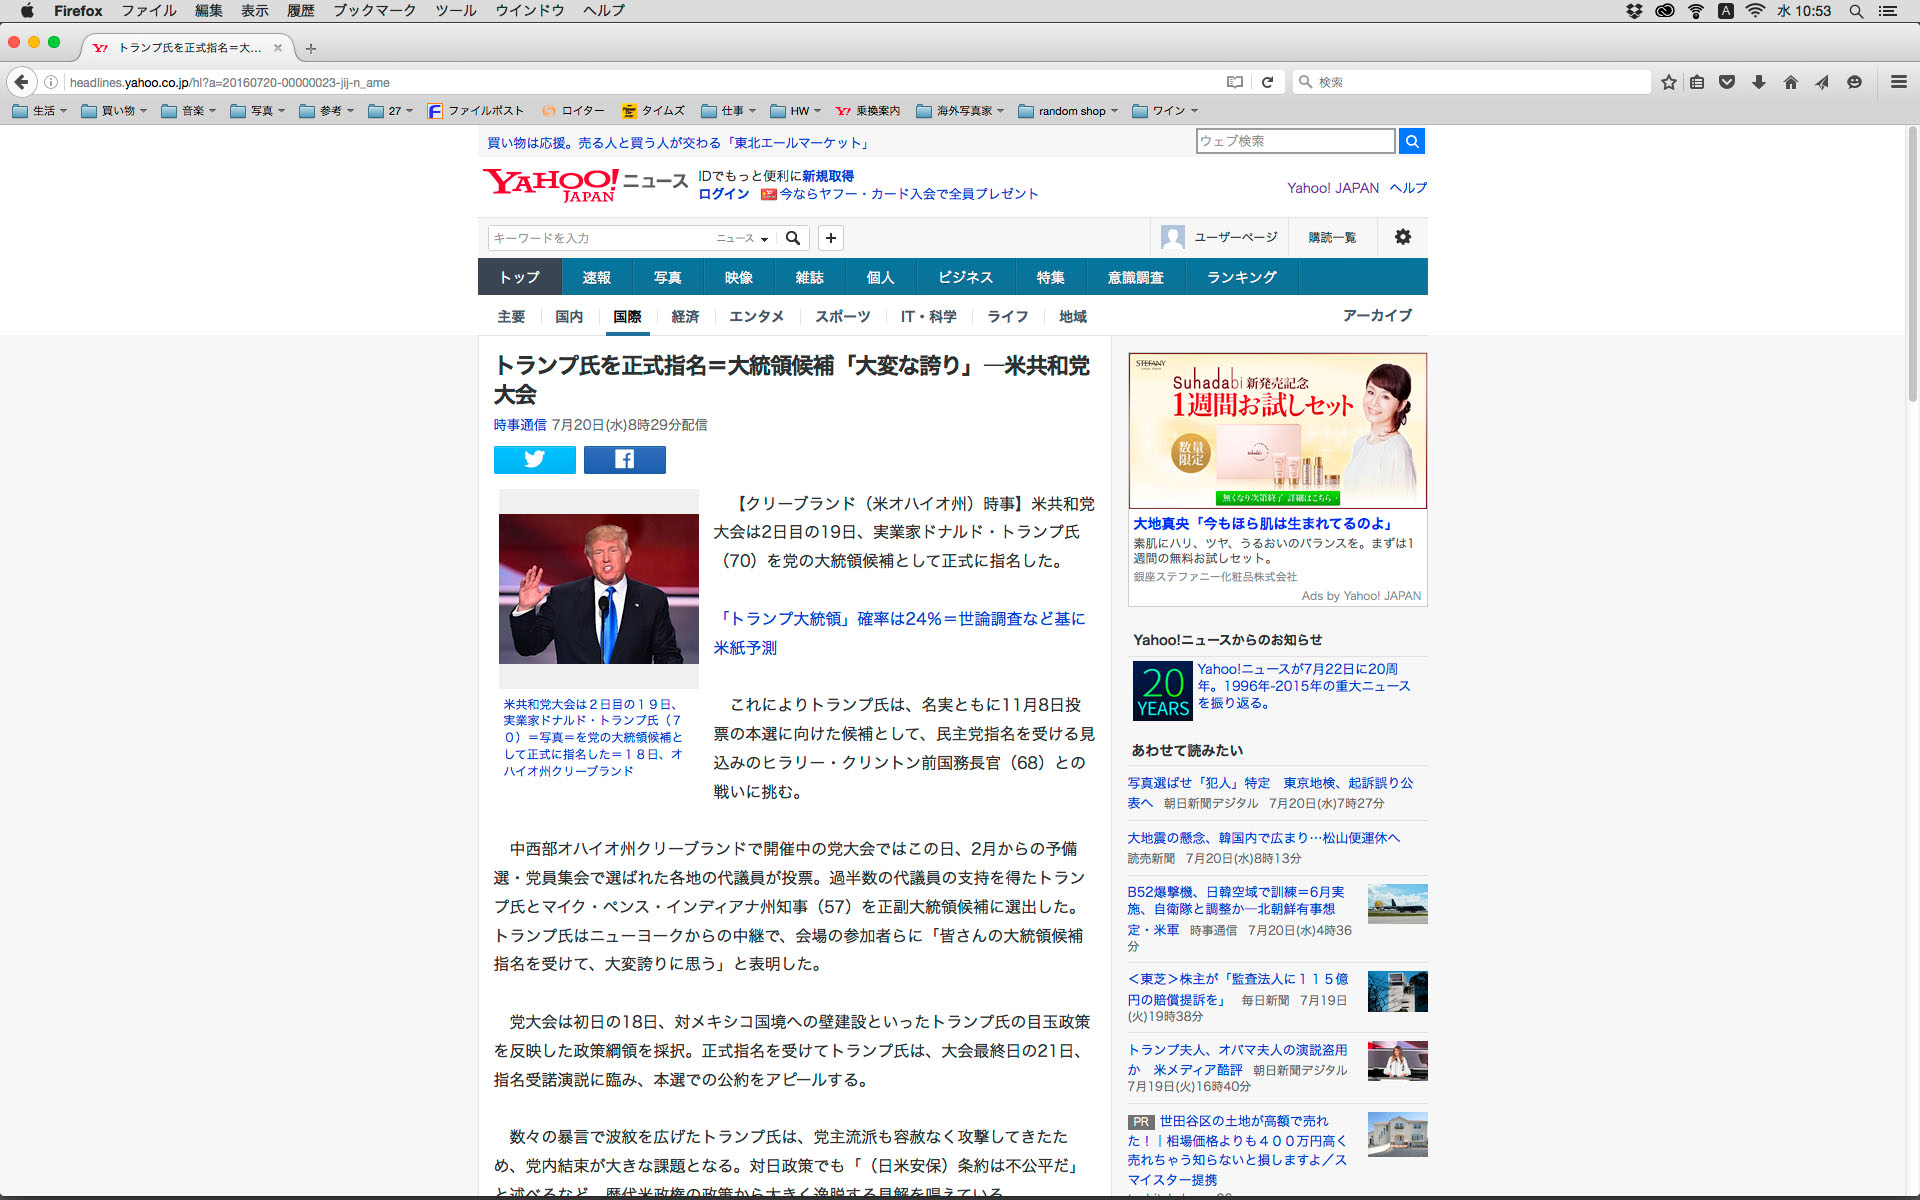Image resolution: width=1920 pixels, height=1200 pixels.
Task: Share article on Twitter
Action: 534,459
